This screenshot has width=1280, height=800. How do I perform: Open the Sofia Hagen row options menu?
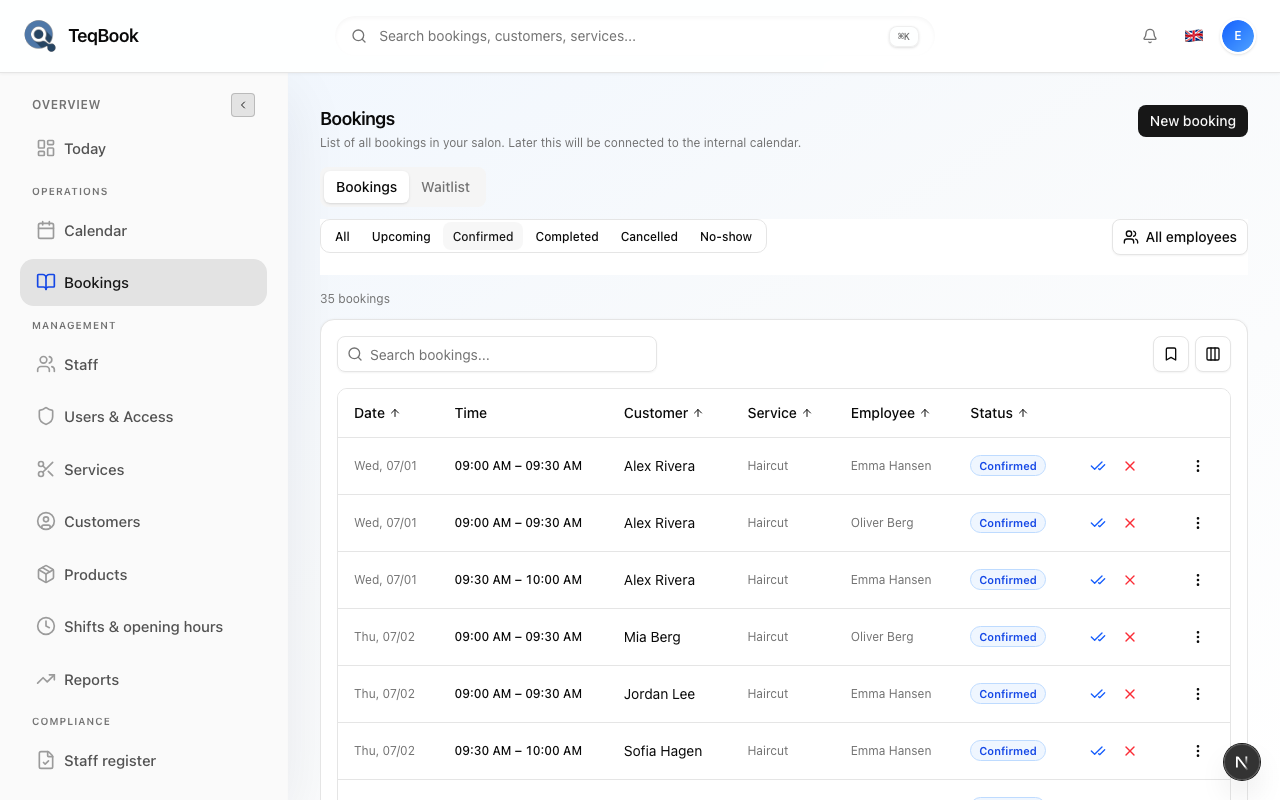[x=1198, y=751]
